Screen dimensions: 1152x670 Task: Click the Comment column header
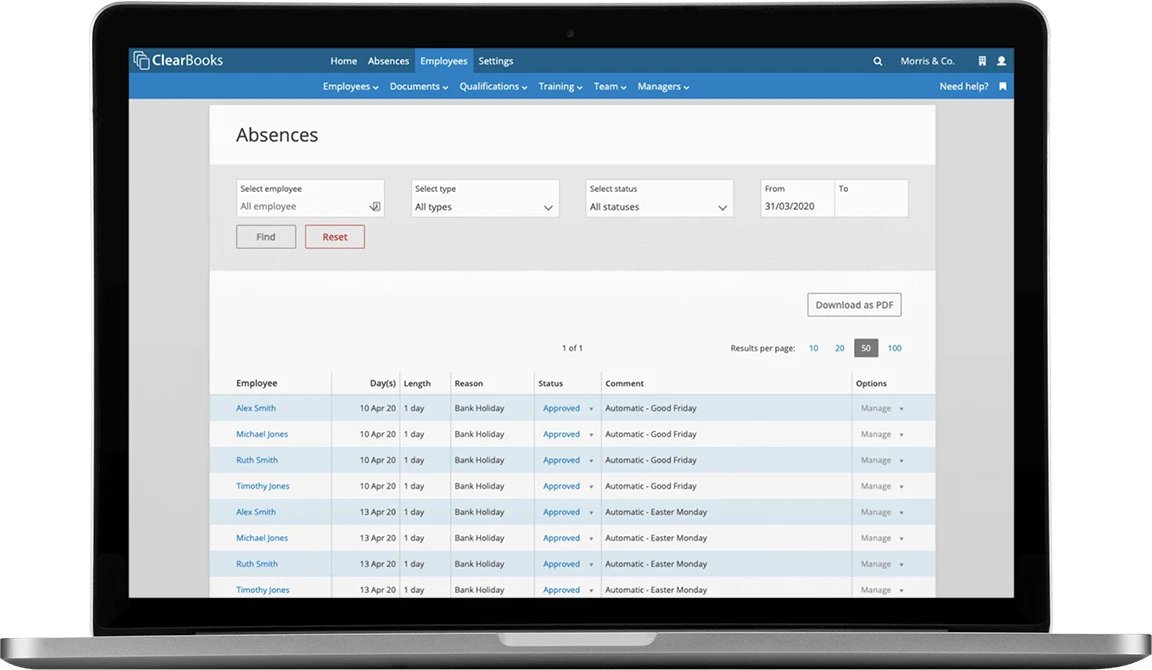click(x=624, y=383)
